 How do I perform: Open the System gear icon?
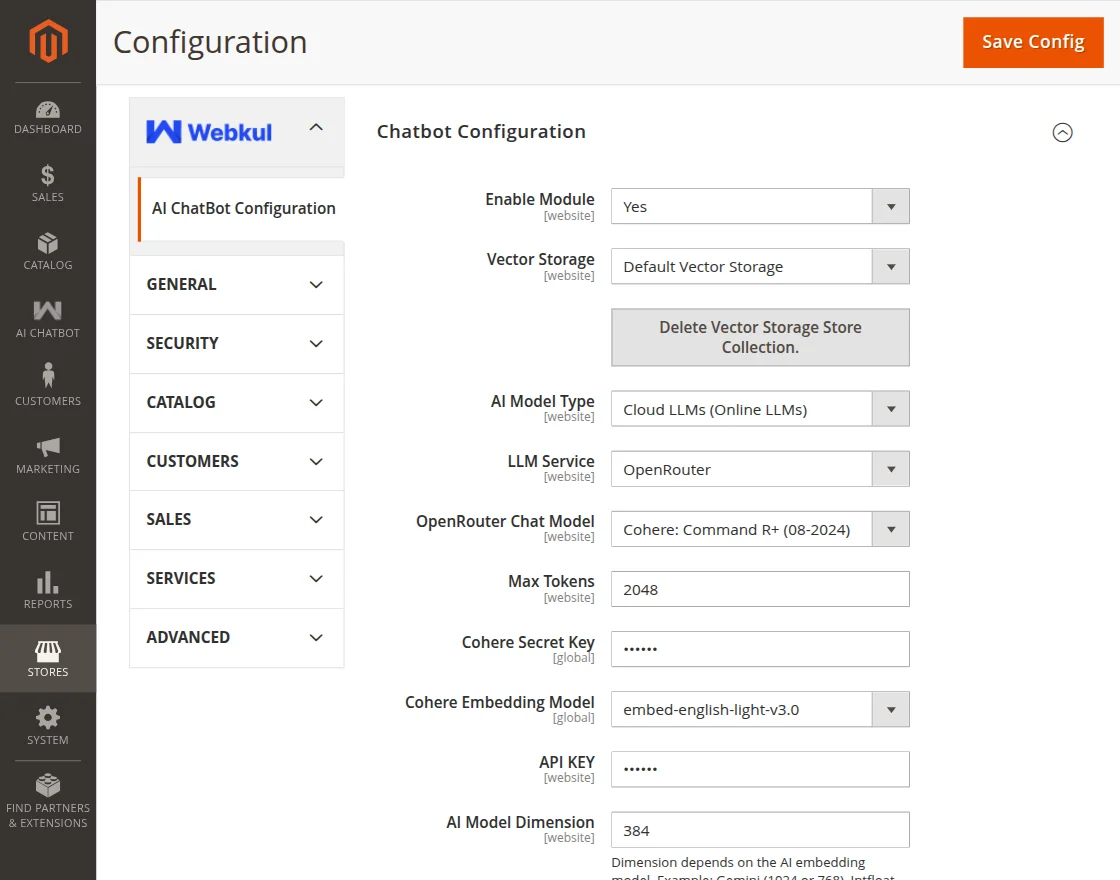[48, 718]
